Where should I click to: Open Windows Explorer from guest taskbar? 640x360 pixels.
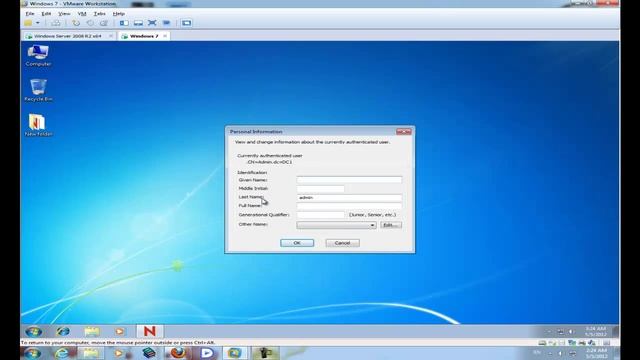point(92,331)
